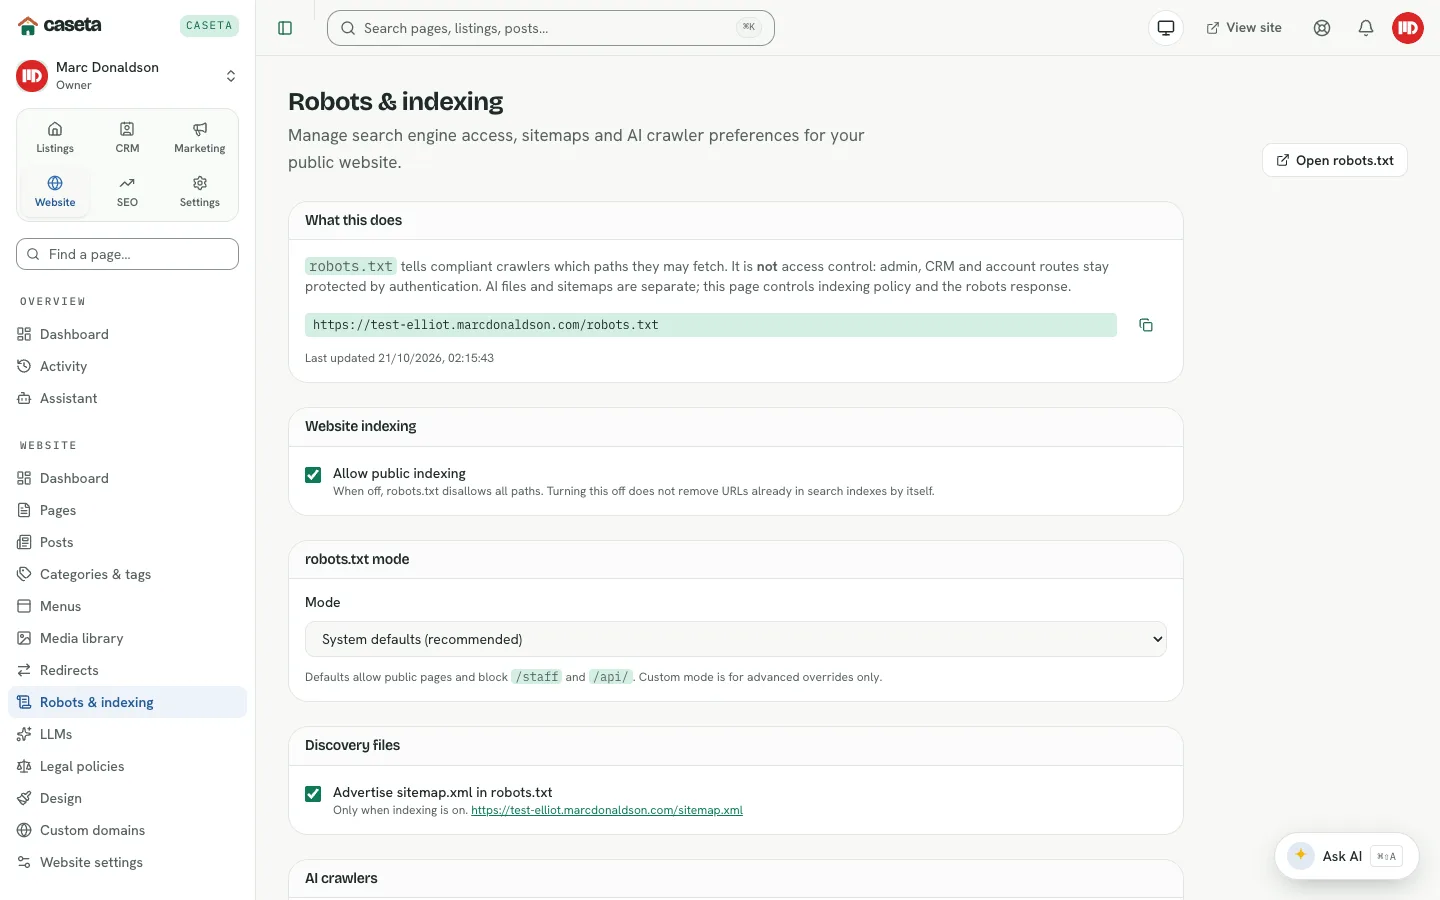Open Legal policies
Viewport: 1440px width, 900px height.
click(x=127, y=766)
